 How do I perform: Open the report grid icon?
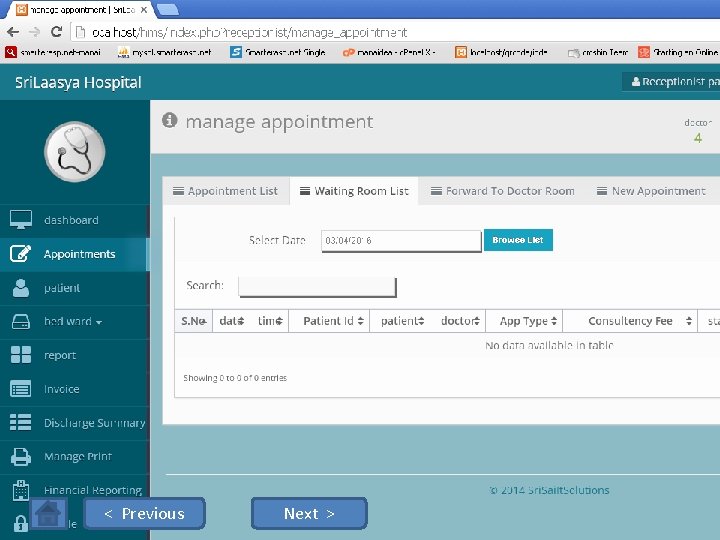(21, 355)
